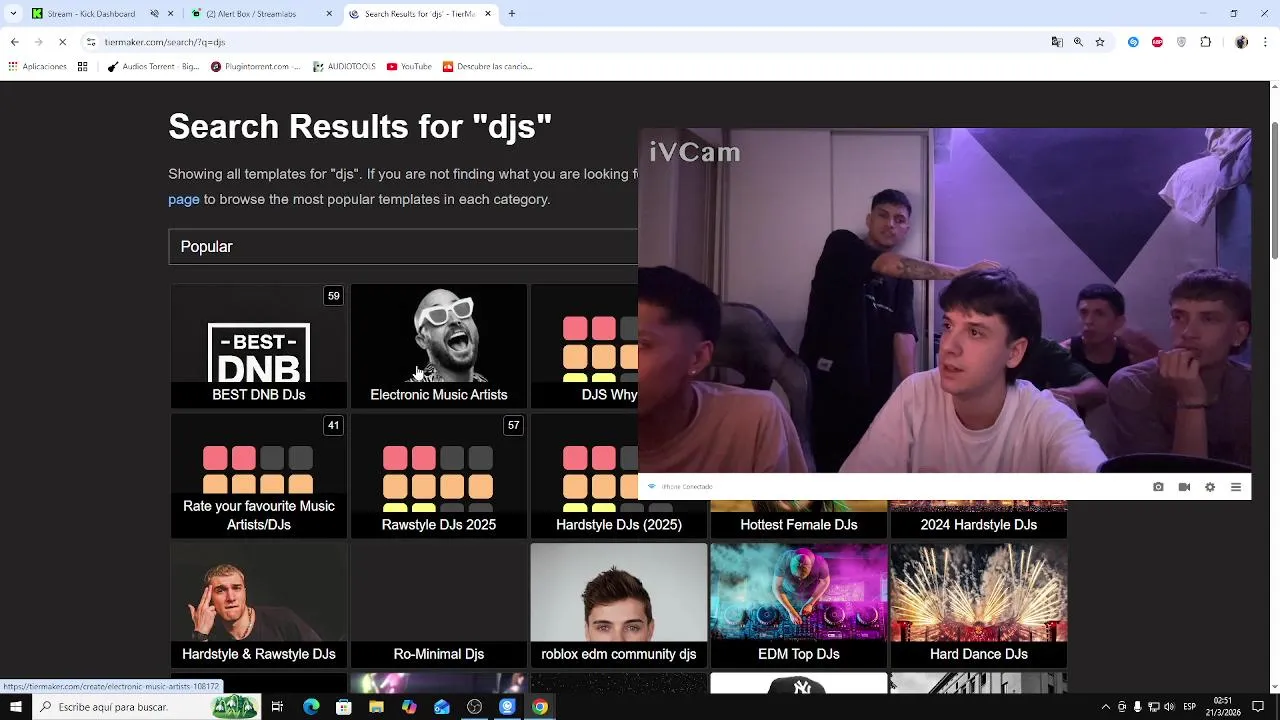Open the Hardstyle & Rawstyle DJs template
The image size is (1280, 720).
(259, 605)
